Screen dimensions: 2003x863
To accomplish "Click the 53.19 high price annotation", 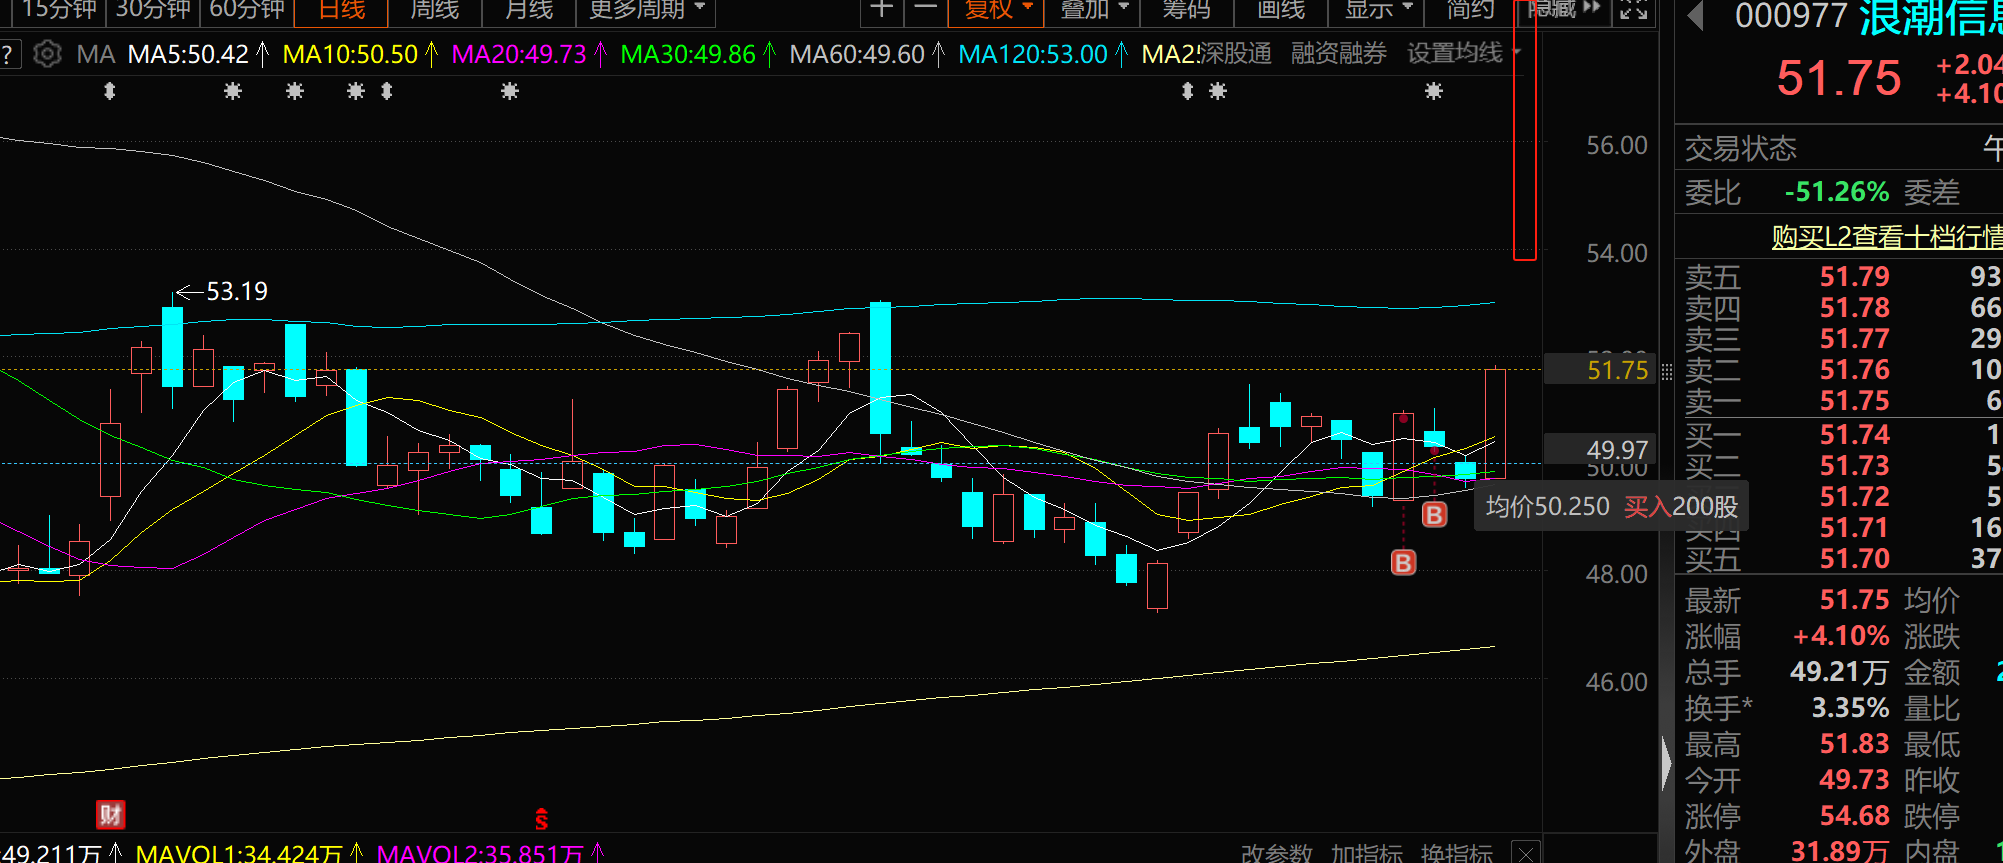I will coord(237,291).
